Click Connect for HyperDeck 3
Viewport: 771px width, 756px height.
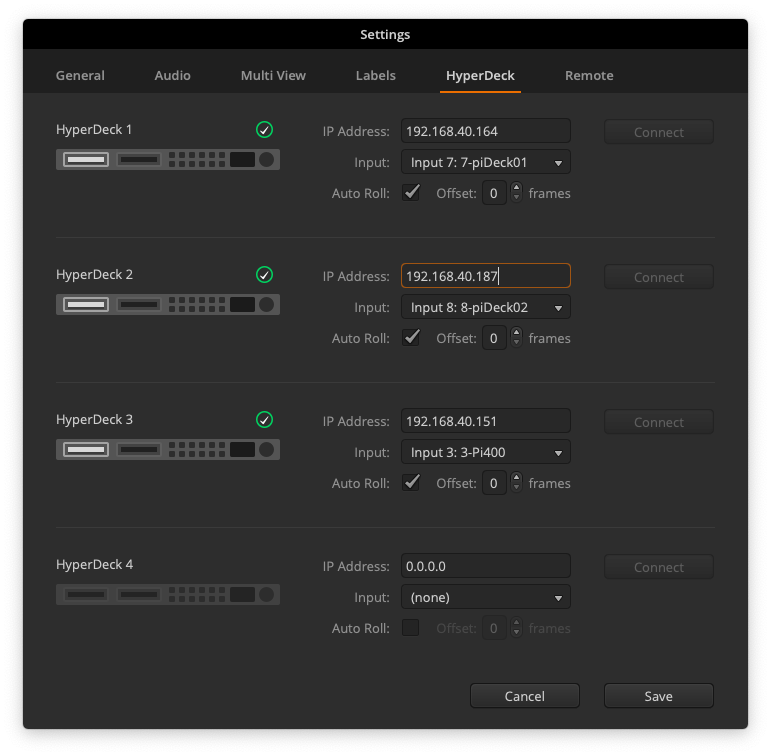pos(659,422)
